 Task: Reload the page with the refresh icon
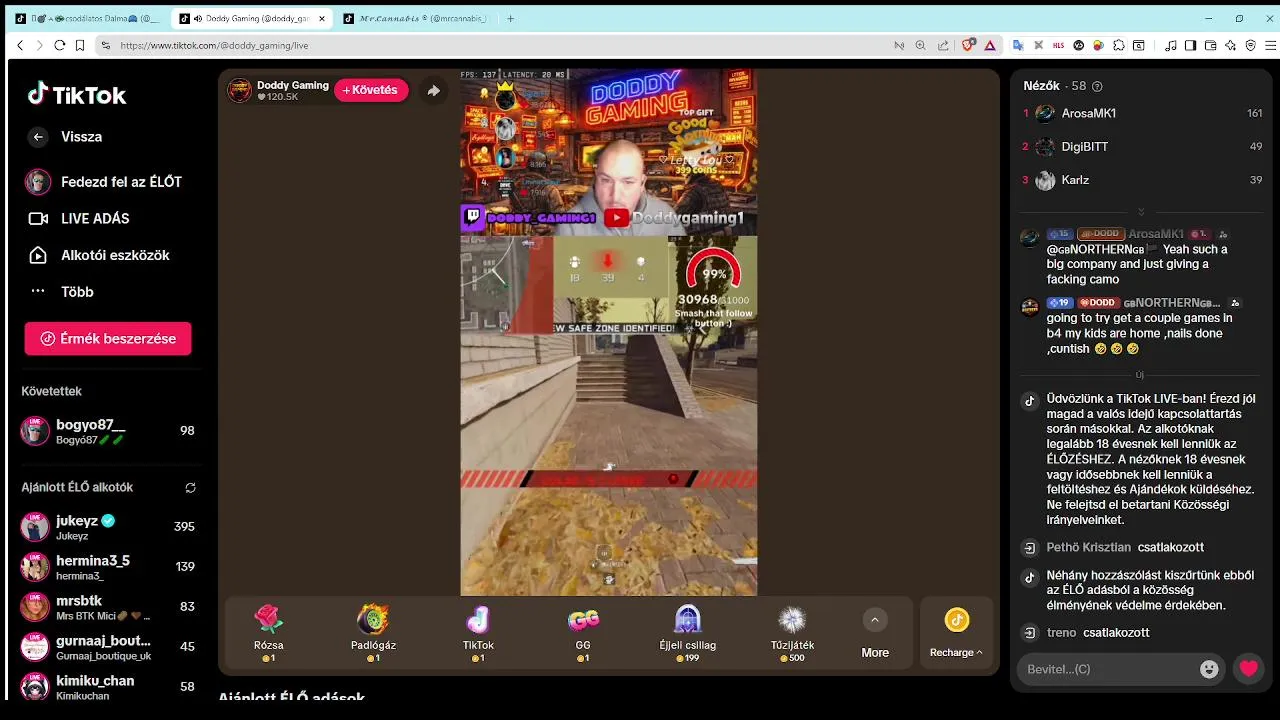(60, 45)
